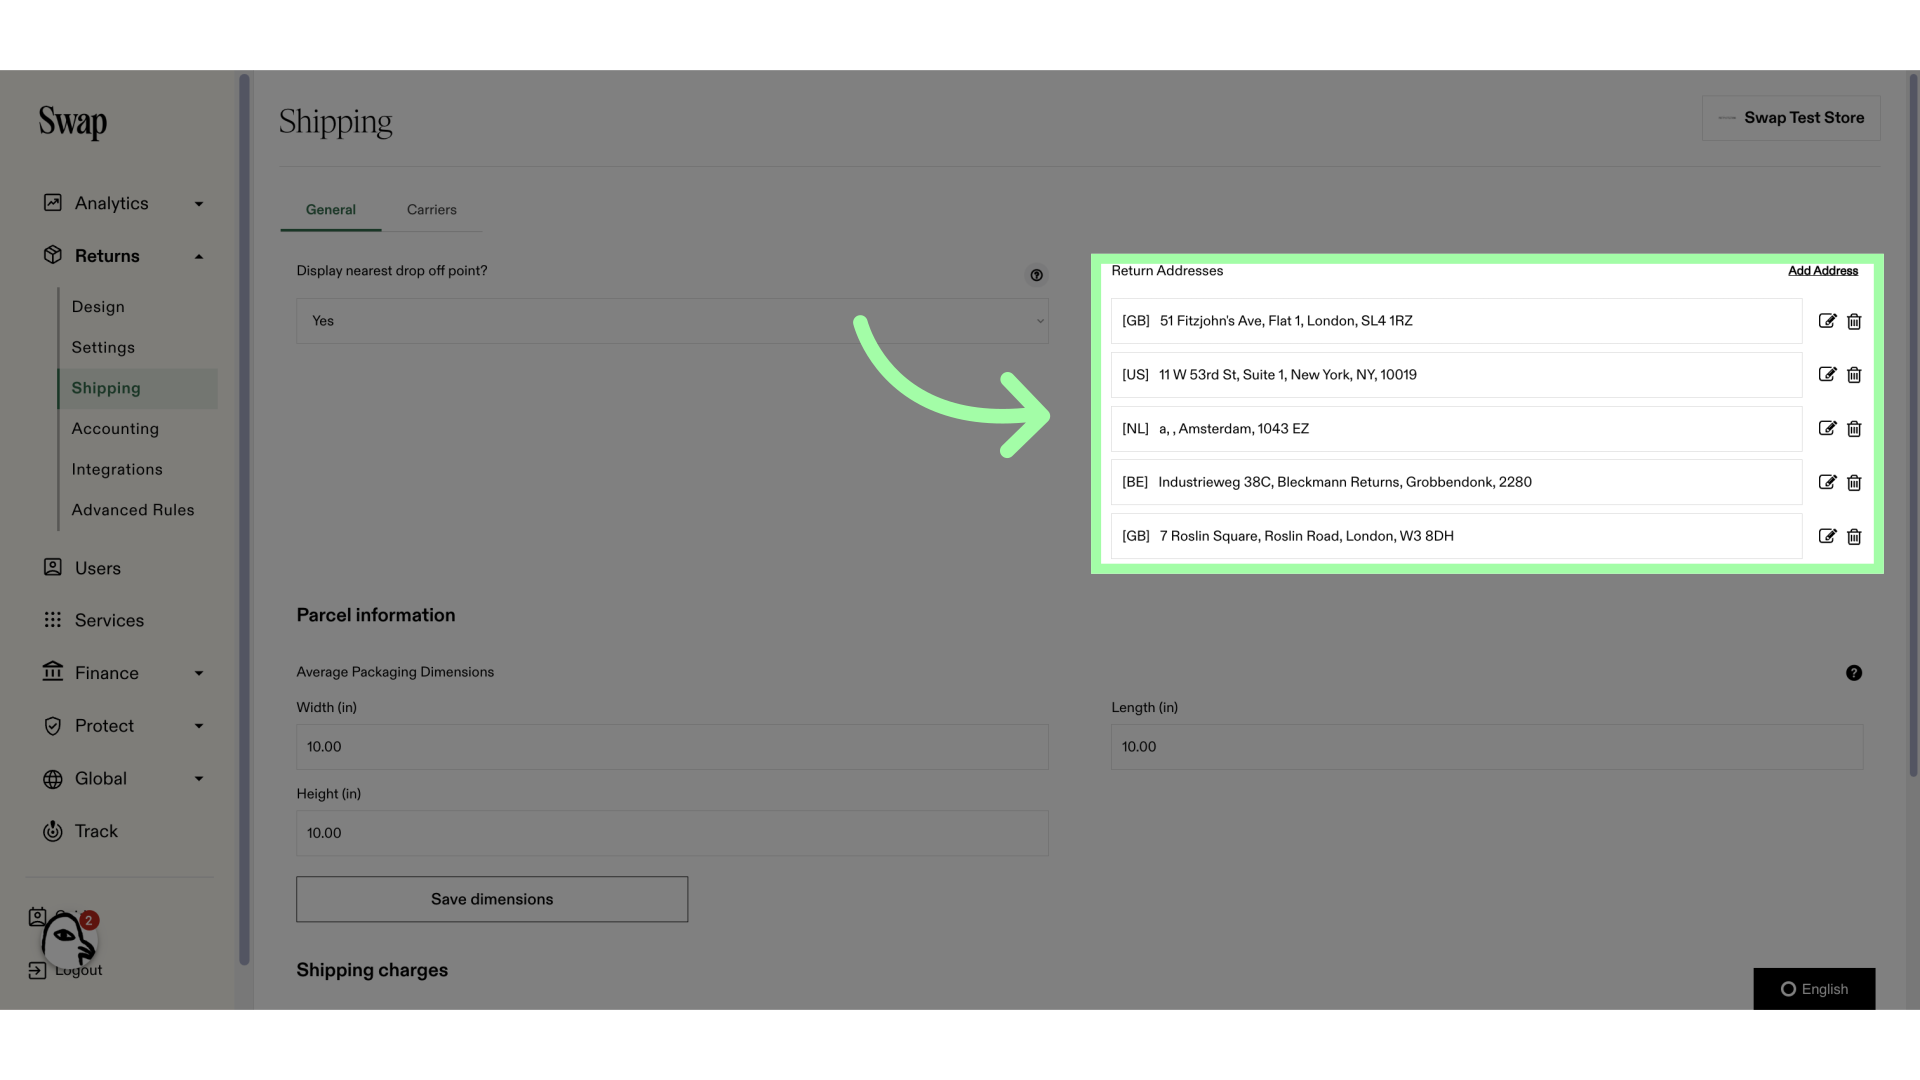The image size is (1920, 1080).
Task: Click the edit icon for NL Amsterdam address
Action: tap(1826, 429)
